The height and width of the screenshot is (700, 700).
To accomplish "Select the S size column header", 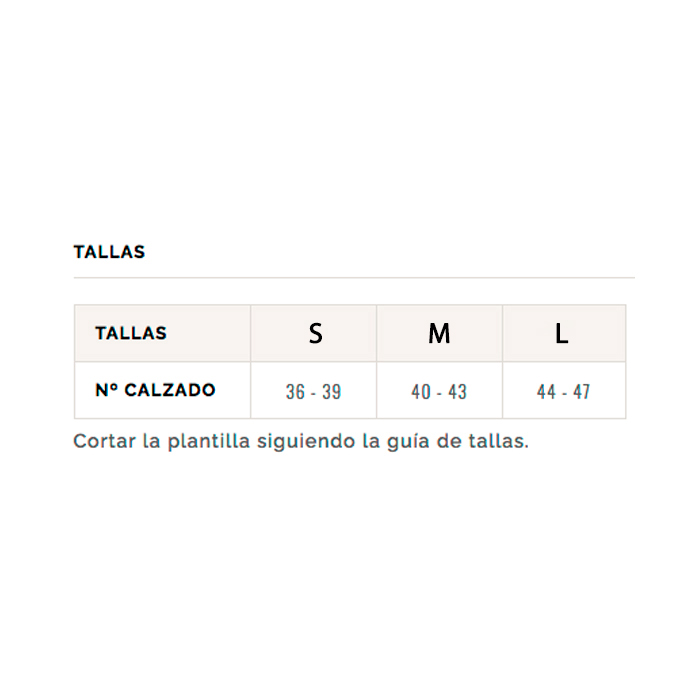I will tap(315, 334).
